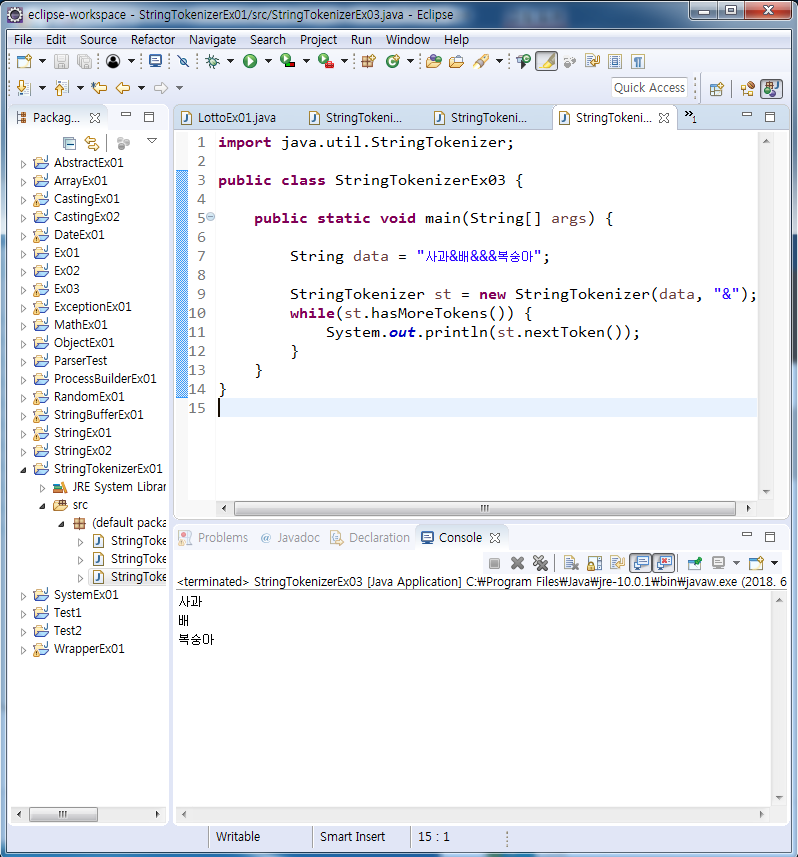Collapse the main method fold marker
Image resolution: width=798 pixels, height=857 pixels.
pyautogui.click(x=211, y=216)
